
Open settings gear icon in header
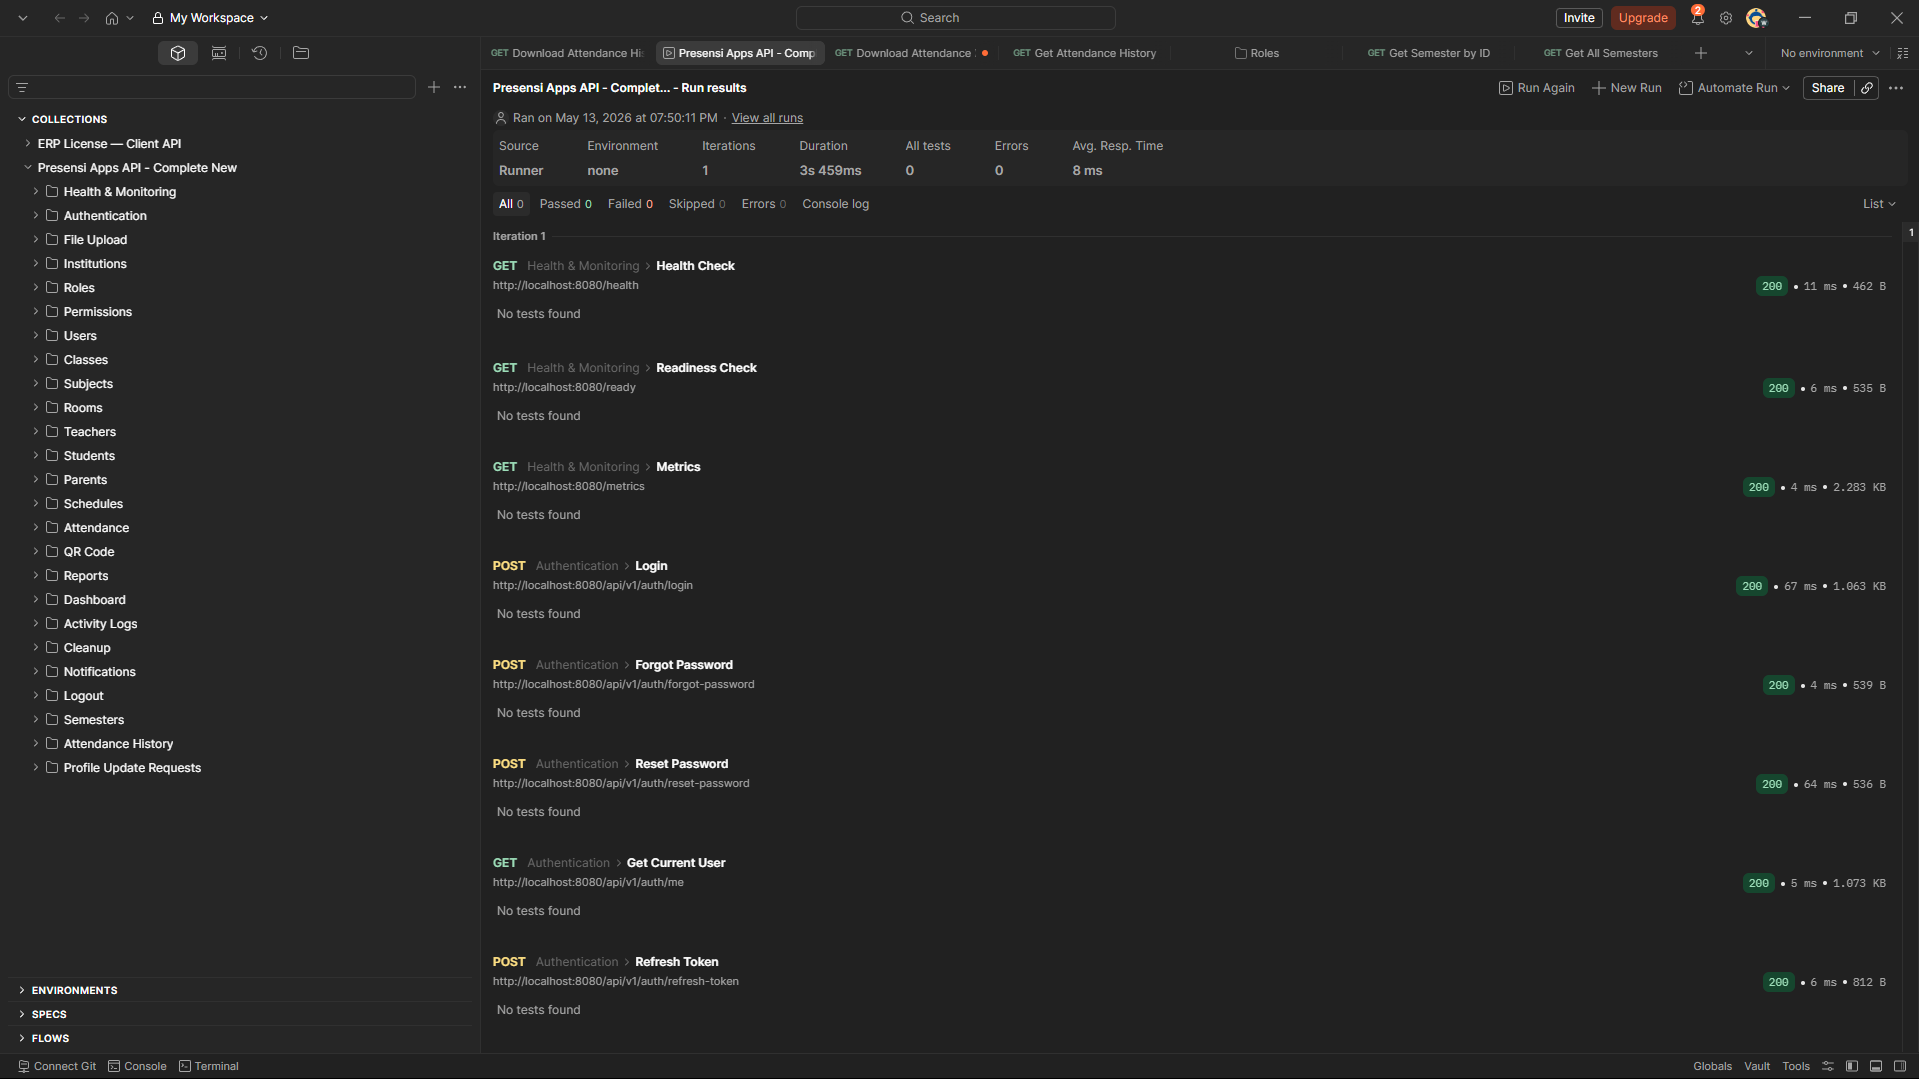click(x=1726, y=18)
